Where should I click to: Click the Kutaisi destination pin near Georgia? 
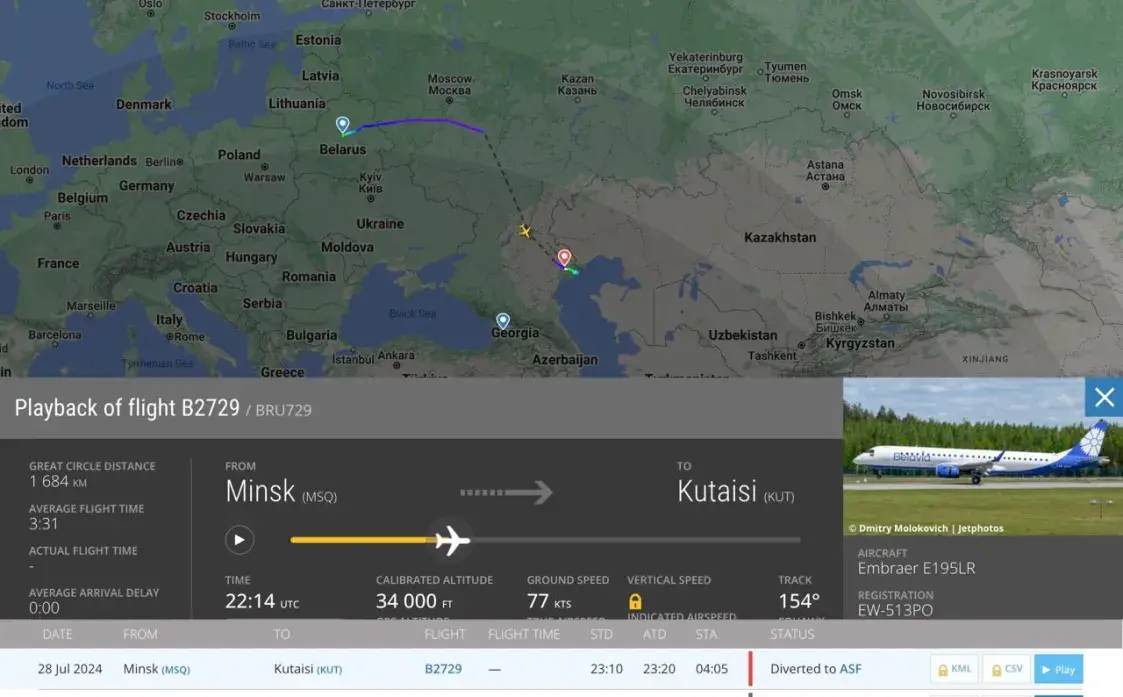pyautogui.click(x=503, y=320)
